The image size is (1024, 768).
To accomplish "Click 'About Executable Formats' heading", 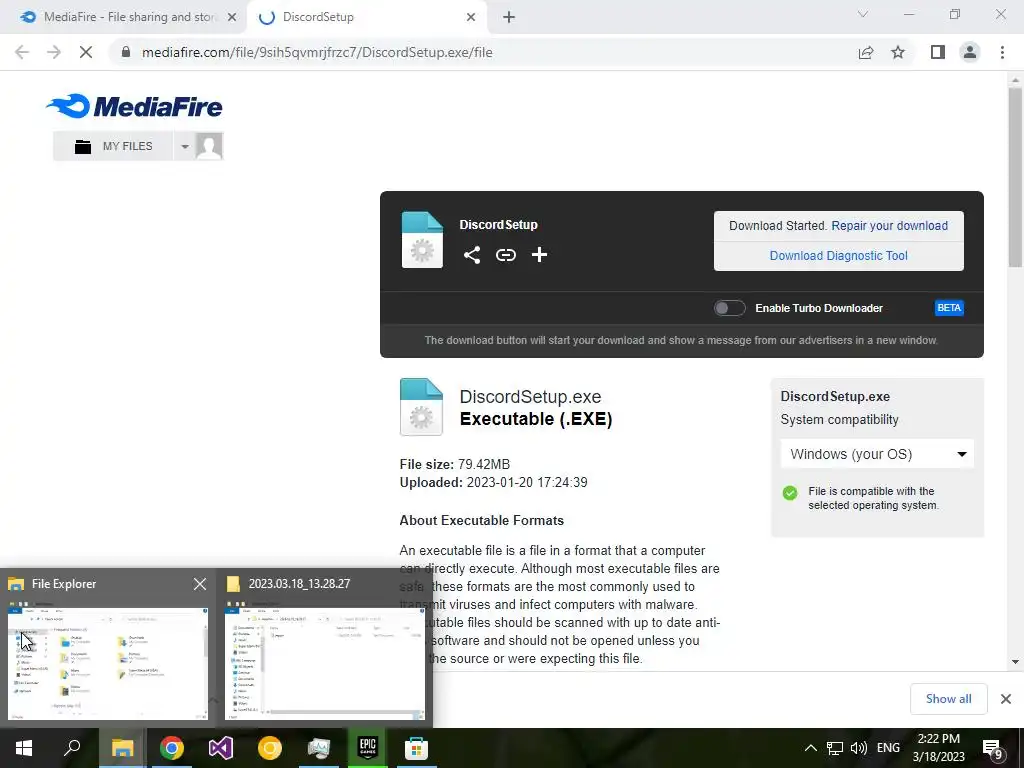I will pyautogui.click(x=481, y=520).
